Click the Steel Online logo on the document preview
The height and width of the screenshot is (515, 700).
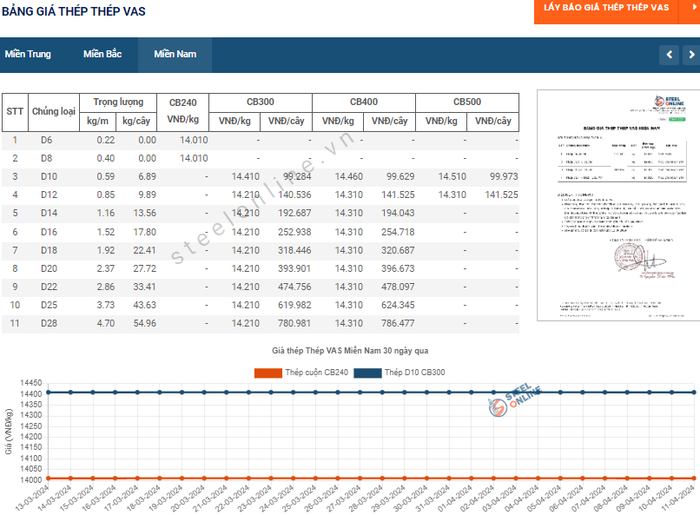666,104
